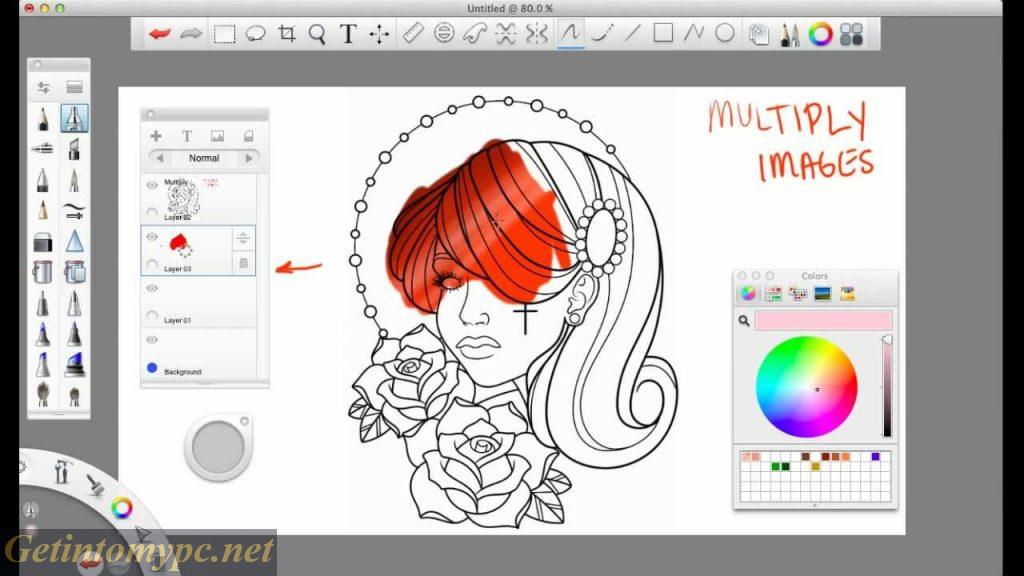Switch to Color Wheel tab in Colors

tap(748, 294)
